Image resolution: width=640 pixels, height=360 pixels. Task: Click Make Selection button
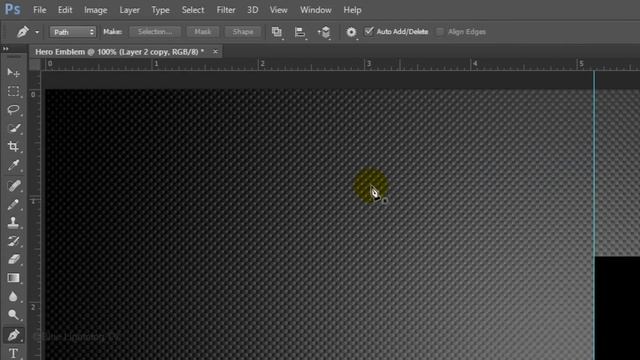155,32
